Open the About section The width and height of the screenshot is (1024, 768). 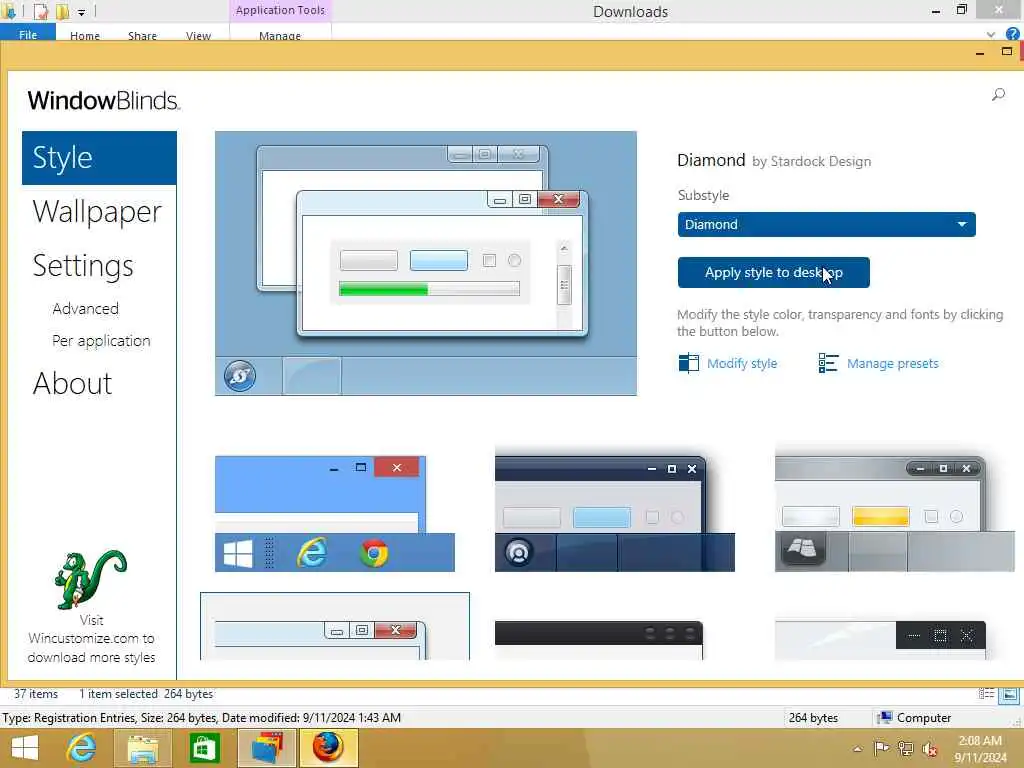tap(72, 383)
